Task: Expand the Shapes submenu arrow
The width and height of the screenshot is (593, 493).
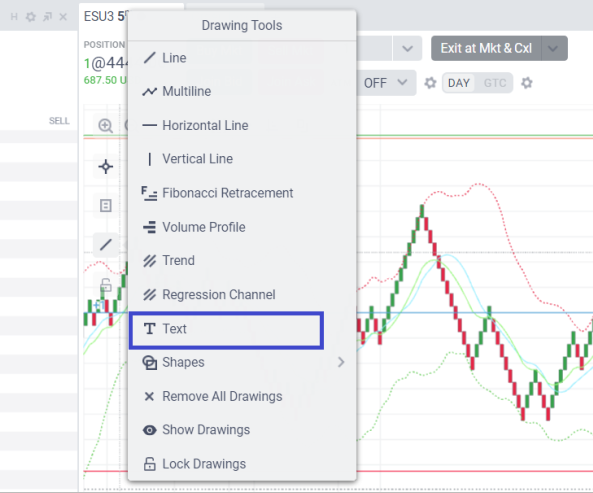Action: 341,362
